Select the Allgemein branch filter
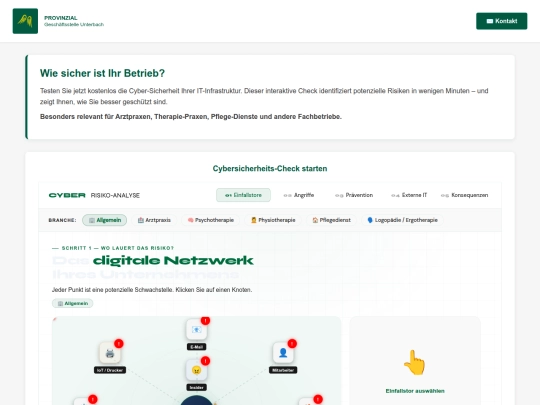540x405 pixels. click(x=105, y=220)
